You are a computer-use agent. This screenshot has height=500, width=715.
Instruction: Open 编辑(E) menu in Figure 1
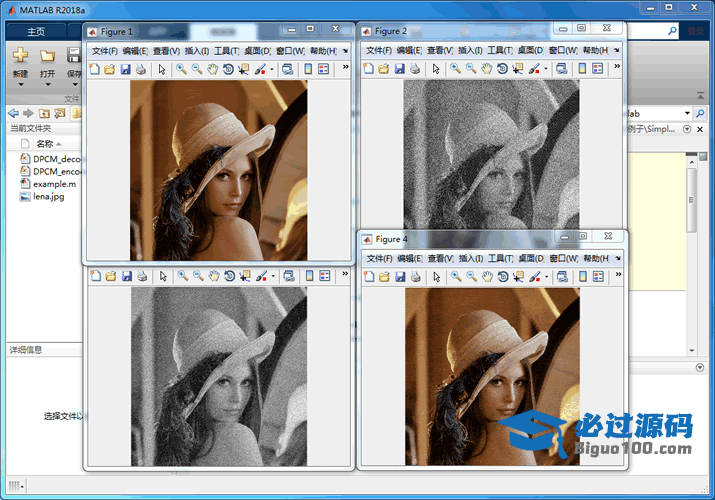tap(135, 51)
